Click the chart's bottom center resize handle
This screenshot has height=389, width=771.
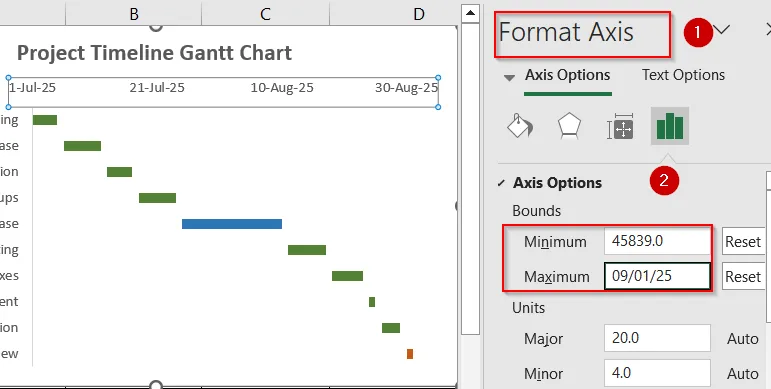156,385
